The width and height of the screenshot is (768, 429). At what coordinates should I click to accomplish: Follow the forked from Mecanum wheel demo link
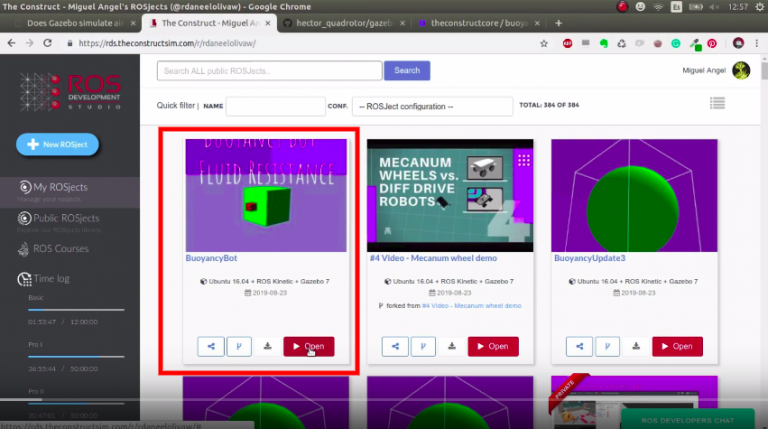pyautogui.click(x=471, y=306)
